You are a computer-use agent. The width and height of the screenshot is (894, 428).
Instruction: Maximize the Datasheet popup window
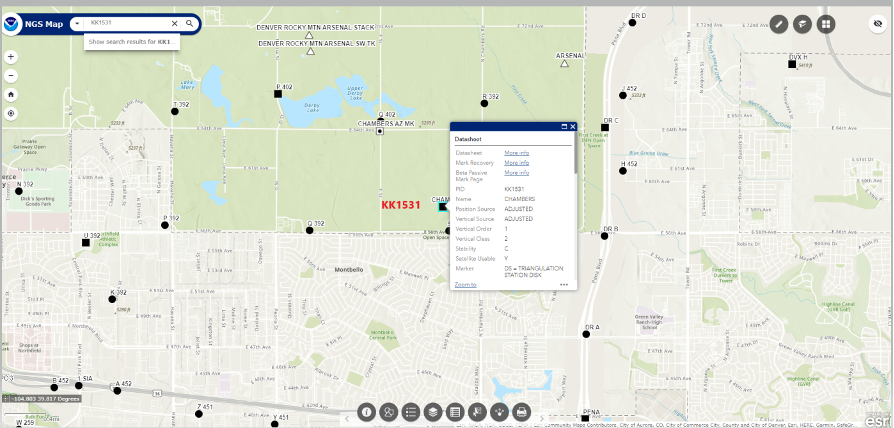pos(564,127)
